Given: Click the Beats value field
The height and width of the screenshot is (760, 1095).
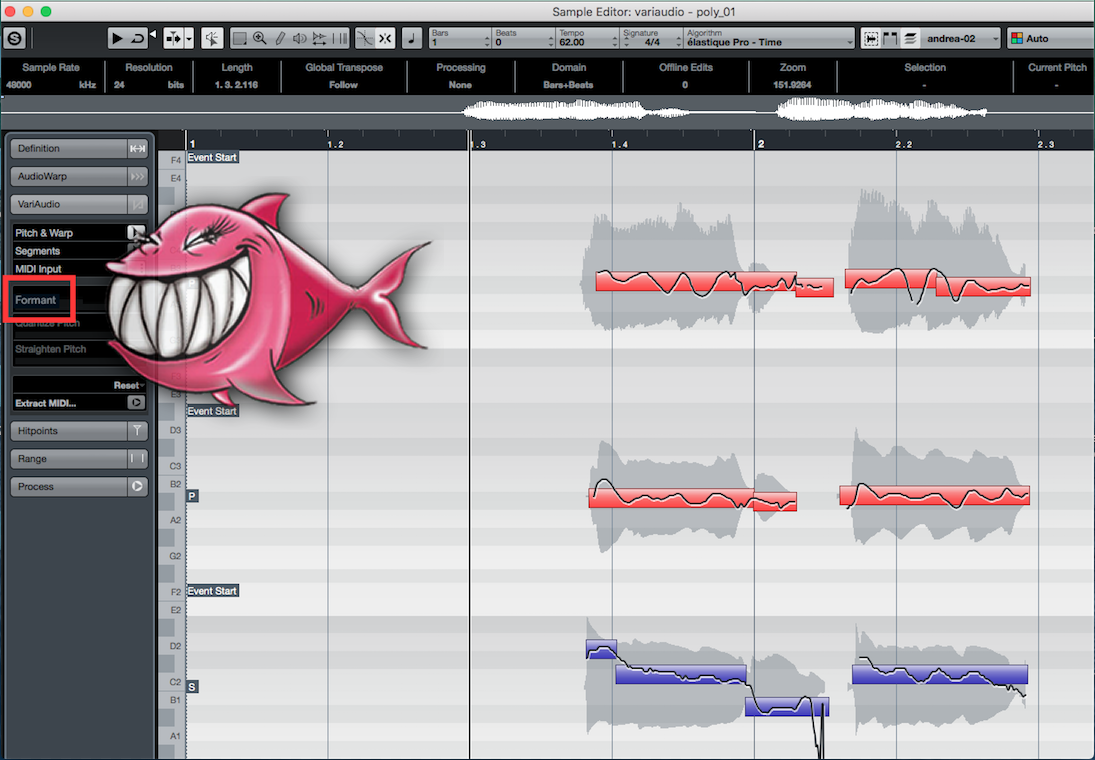Looking at the screenshot, I should click(x=524, y=38).
